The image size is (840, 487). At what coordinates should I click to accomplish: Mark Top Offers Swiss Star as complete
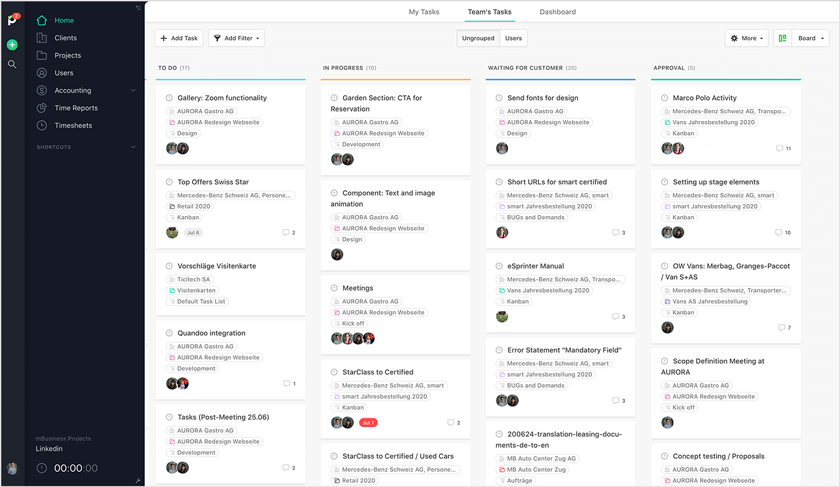coord(169,182)
